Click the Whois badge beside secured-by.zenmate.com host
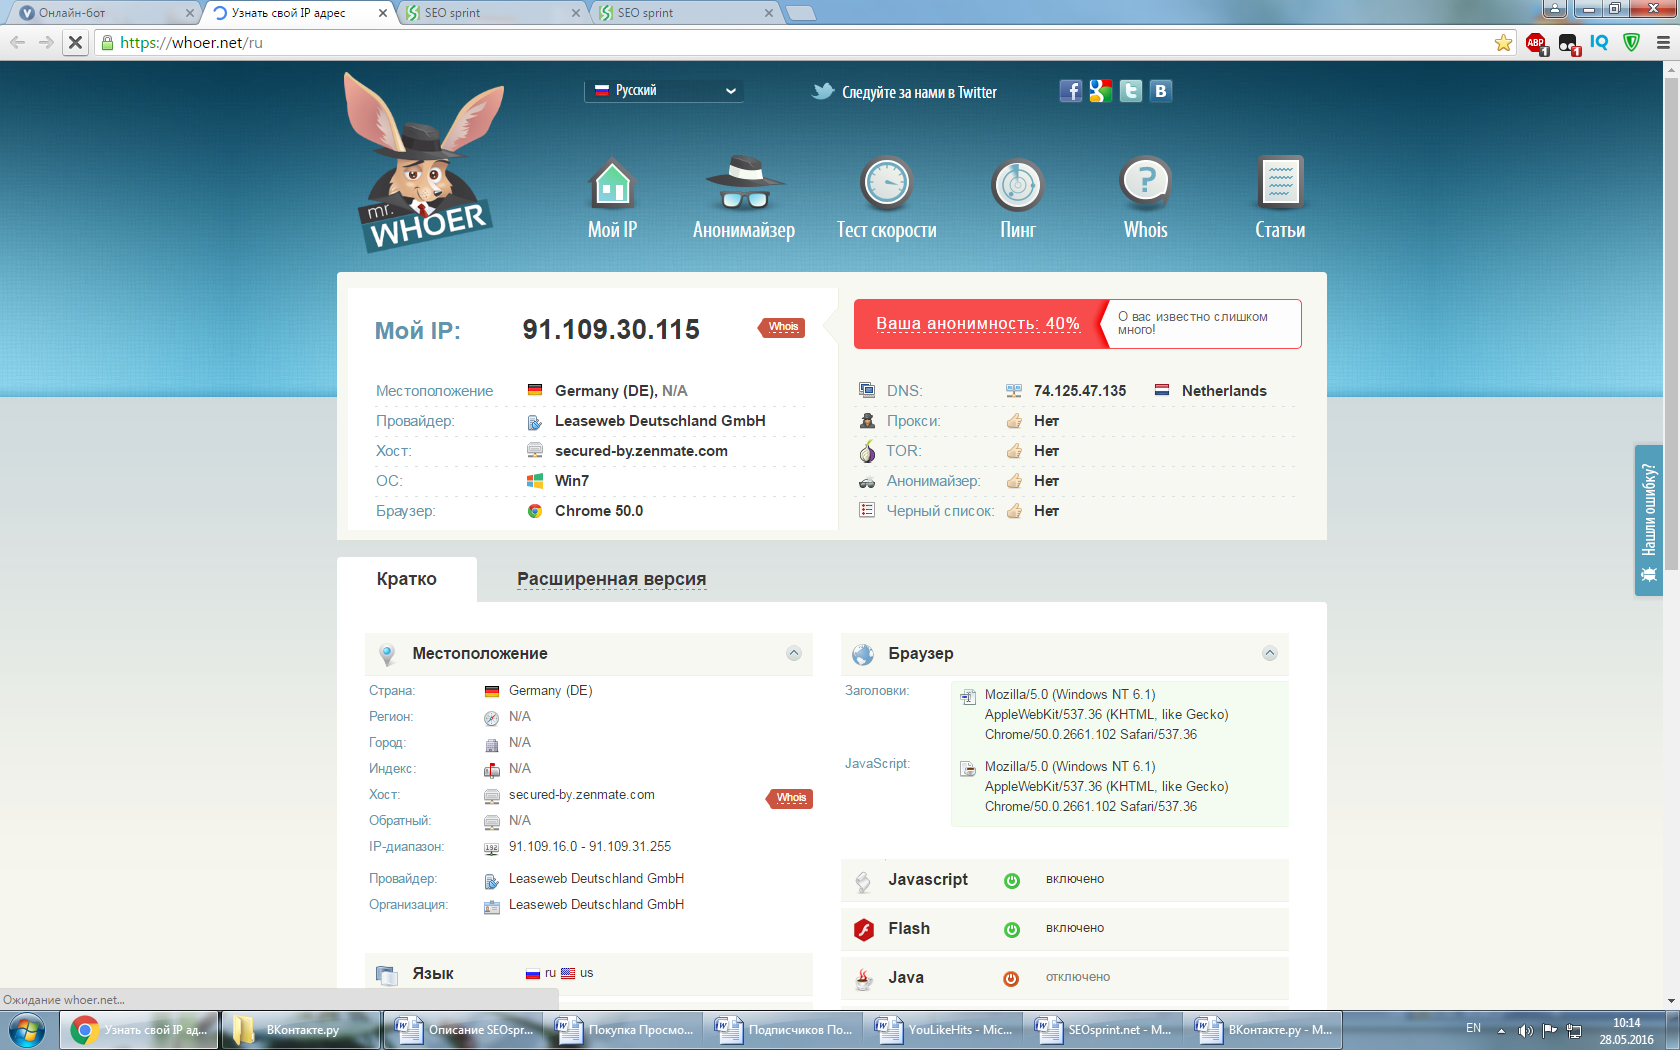This screenshot has height=1050, width=1680. (x=790, y=798)
